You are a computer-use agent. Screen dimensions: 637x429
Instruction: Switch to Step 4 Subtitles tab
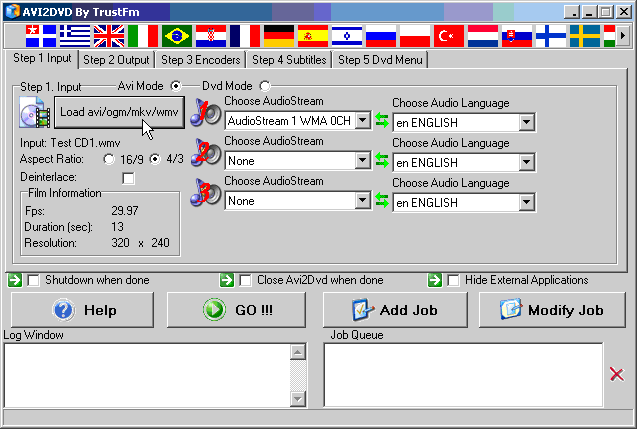point(289,60)
